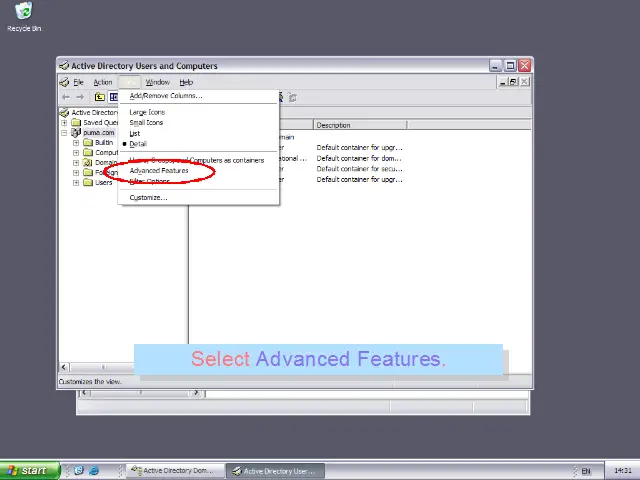The width and height of the screenshot is (640, 480).
Task: Expand the Saved Queries node
Action: point(64,122)
